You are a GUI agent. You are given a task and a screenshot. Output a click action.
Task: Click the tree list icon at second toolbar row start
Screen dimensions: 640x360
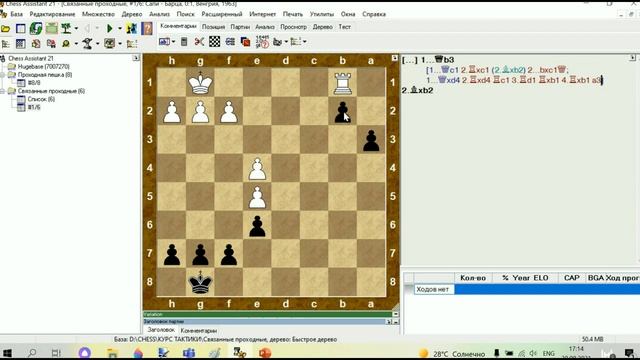click(x=6, y=44)
